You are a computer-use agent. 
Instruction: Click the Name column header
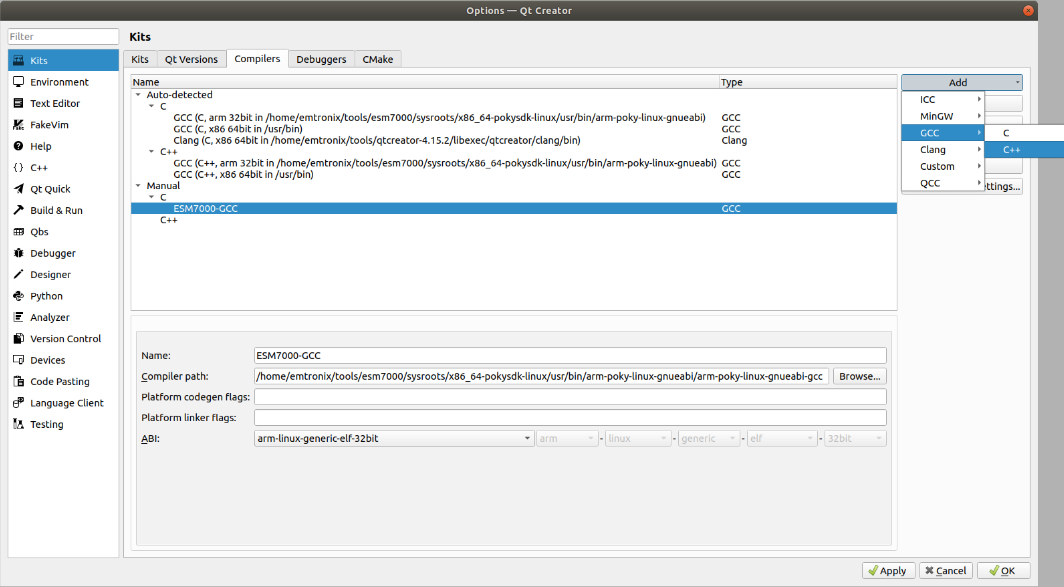[425, 82]
